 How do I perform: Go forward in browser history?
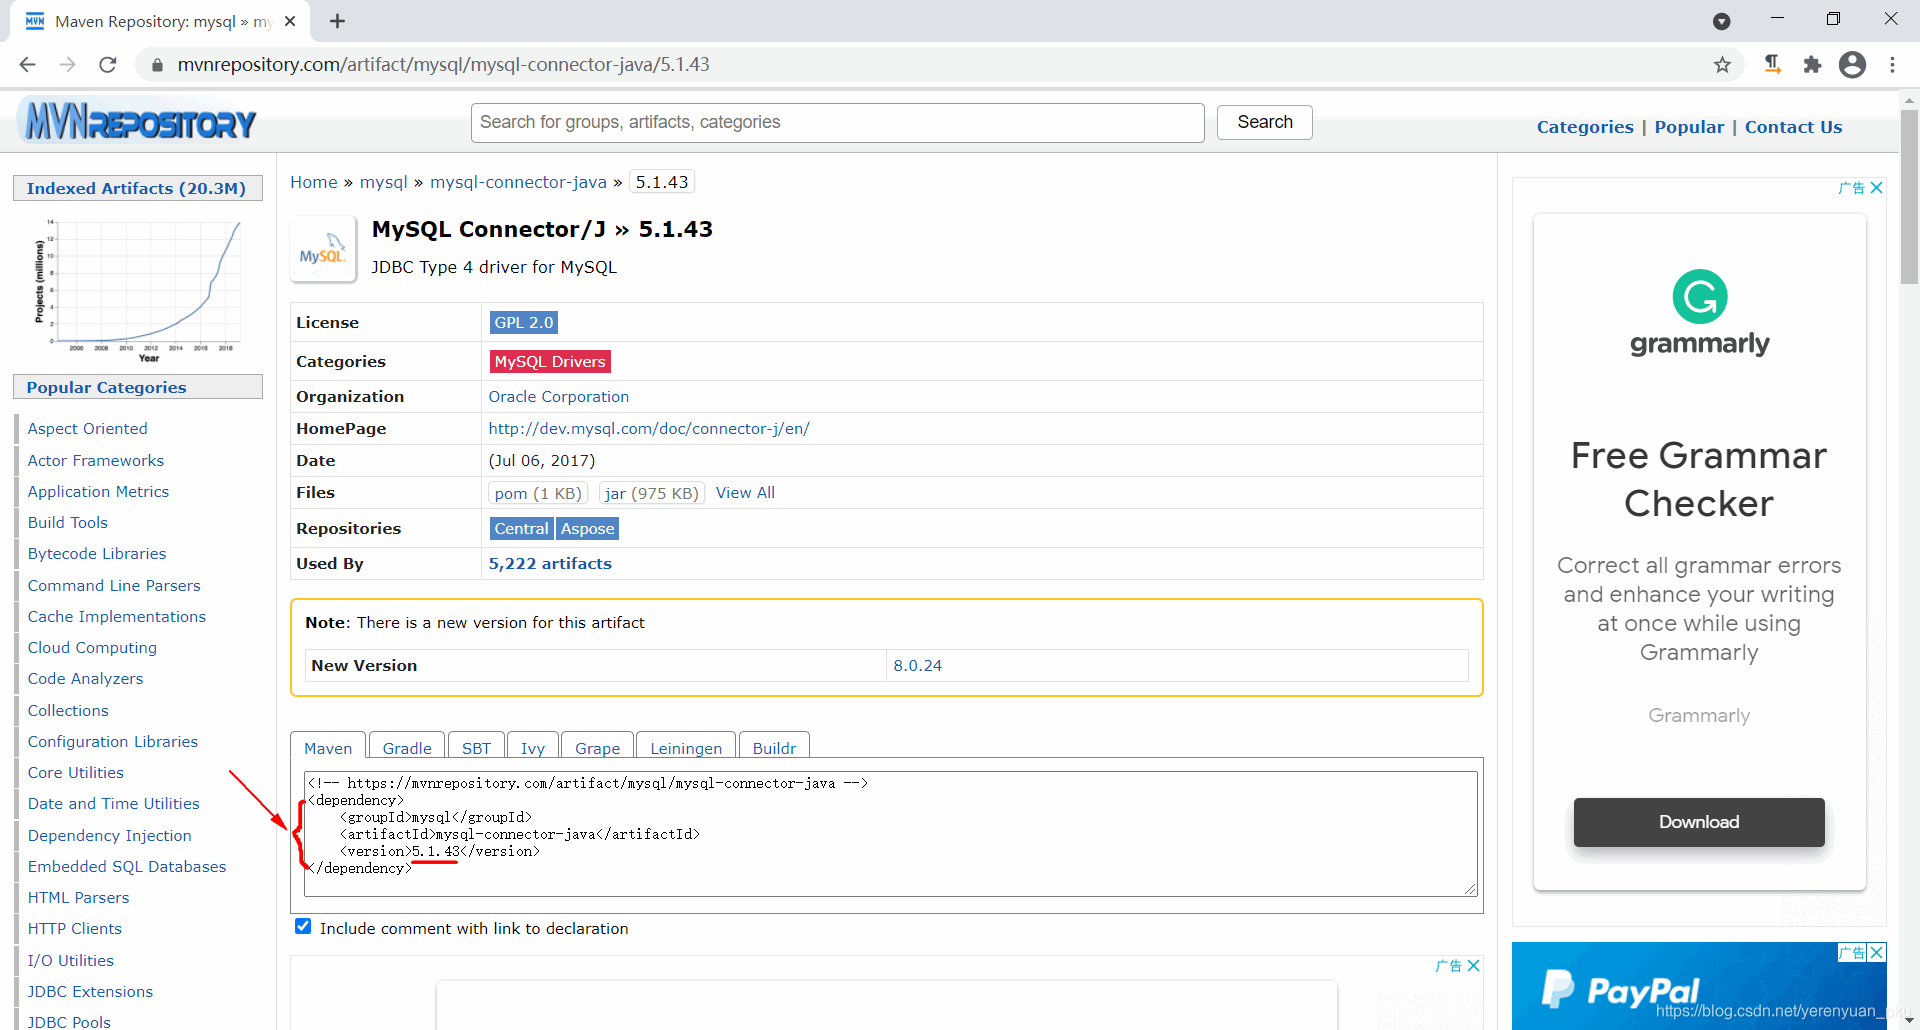[x=67, y=64]
